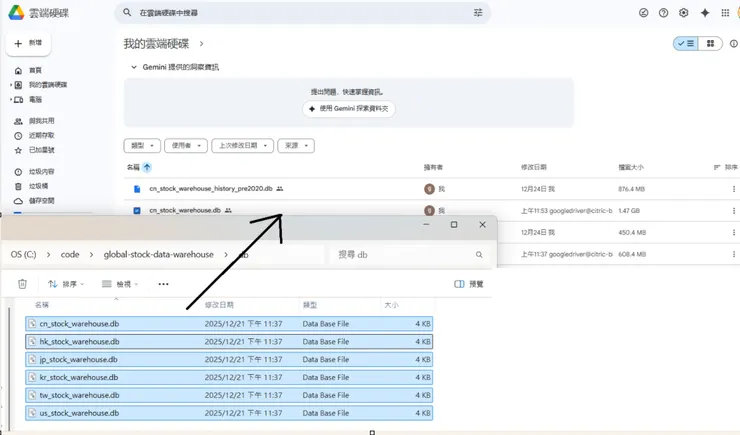Click global-stock-data-warehouse breadcrumb
Viewport: 740px width, 435px height.
coord(159,255)
